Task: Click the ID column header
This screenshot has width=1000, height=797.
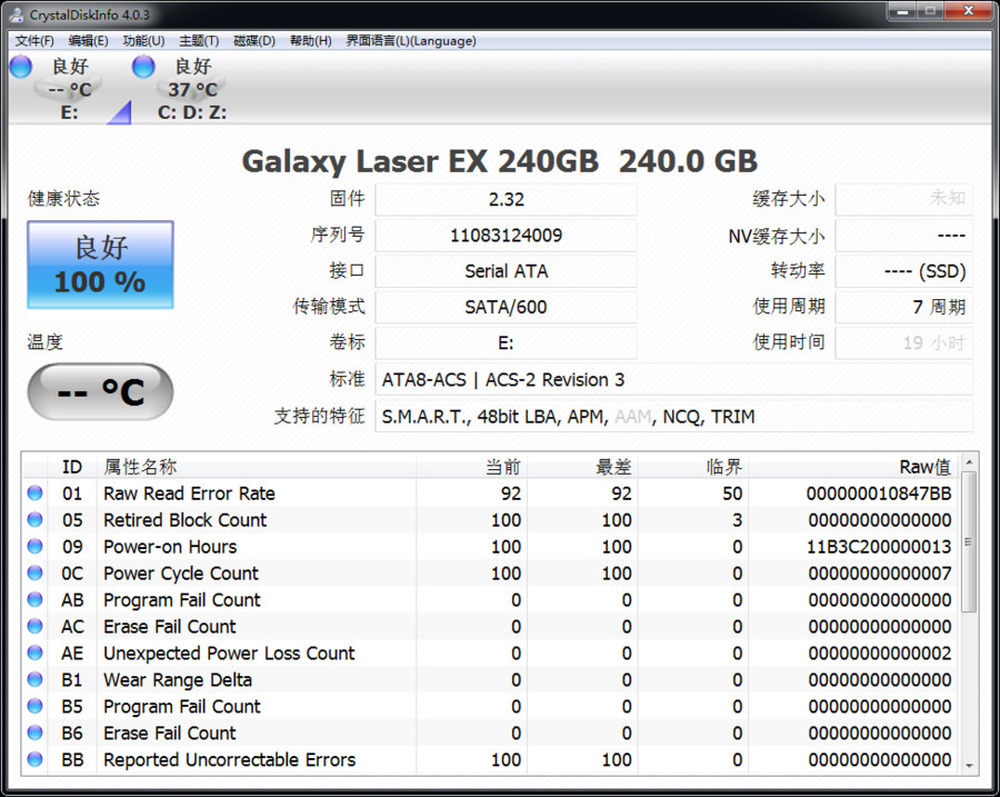Action: pos(72,467)
